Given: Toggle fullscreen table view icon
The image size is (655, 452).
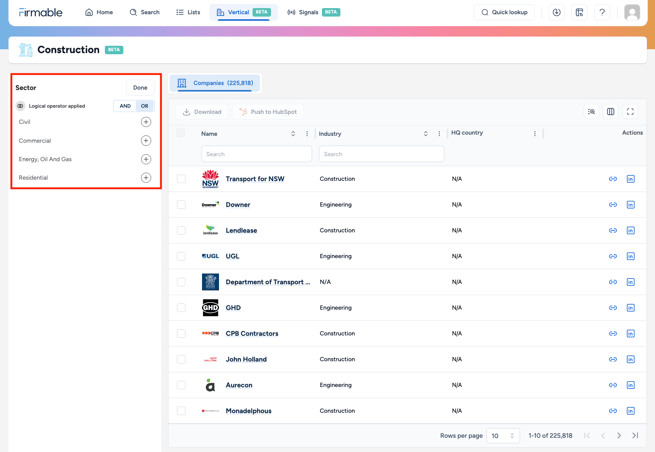Looking at the screenshot, I should [630, 112].
